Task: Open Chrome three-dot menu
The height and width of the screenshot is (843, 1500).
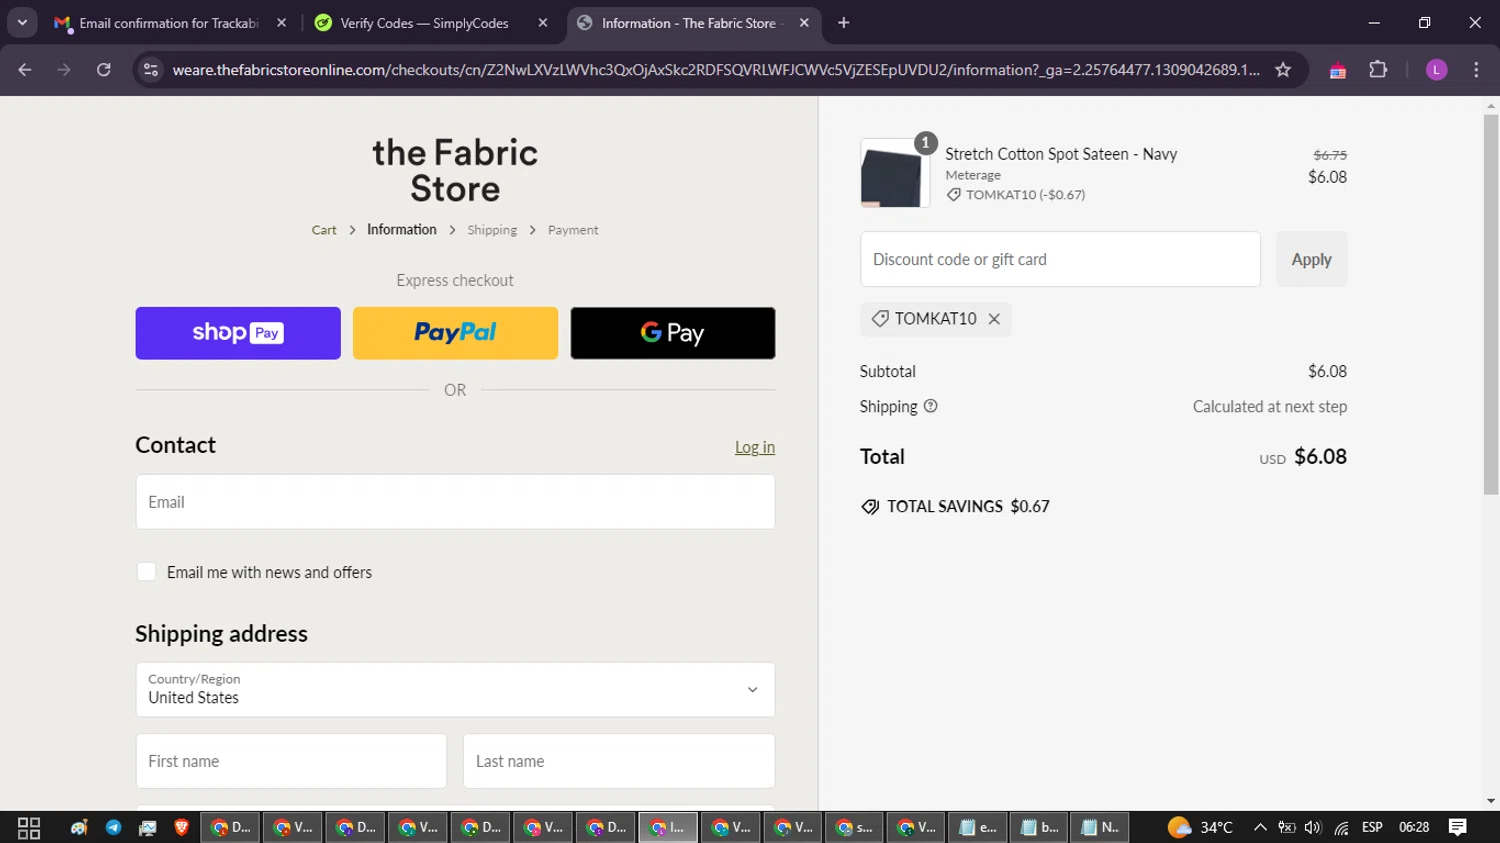Action: (x=1476, y=70)
